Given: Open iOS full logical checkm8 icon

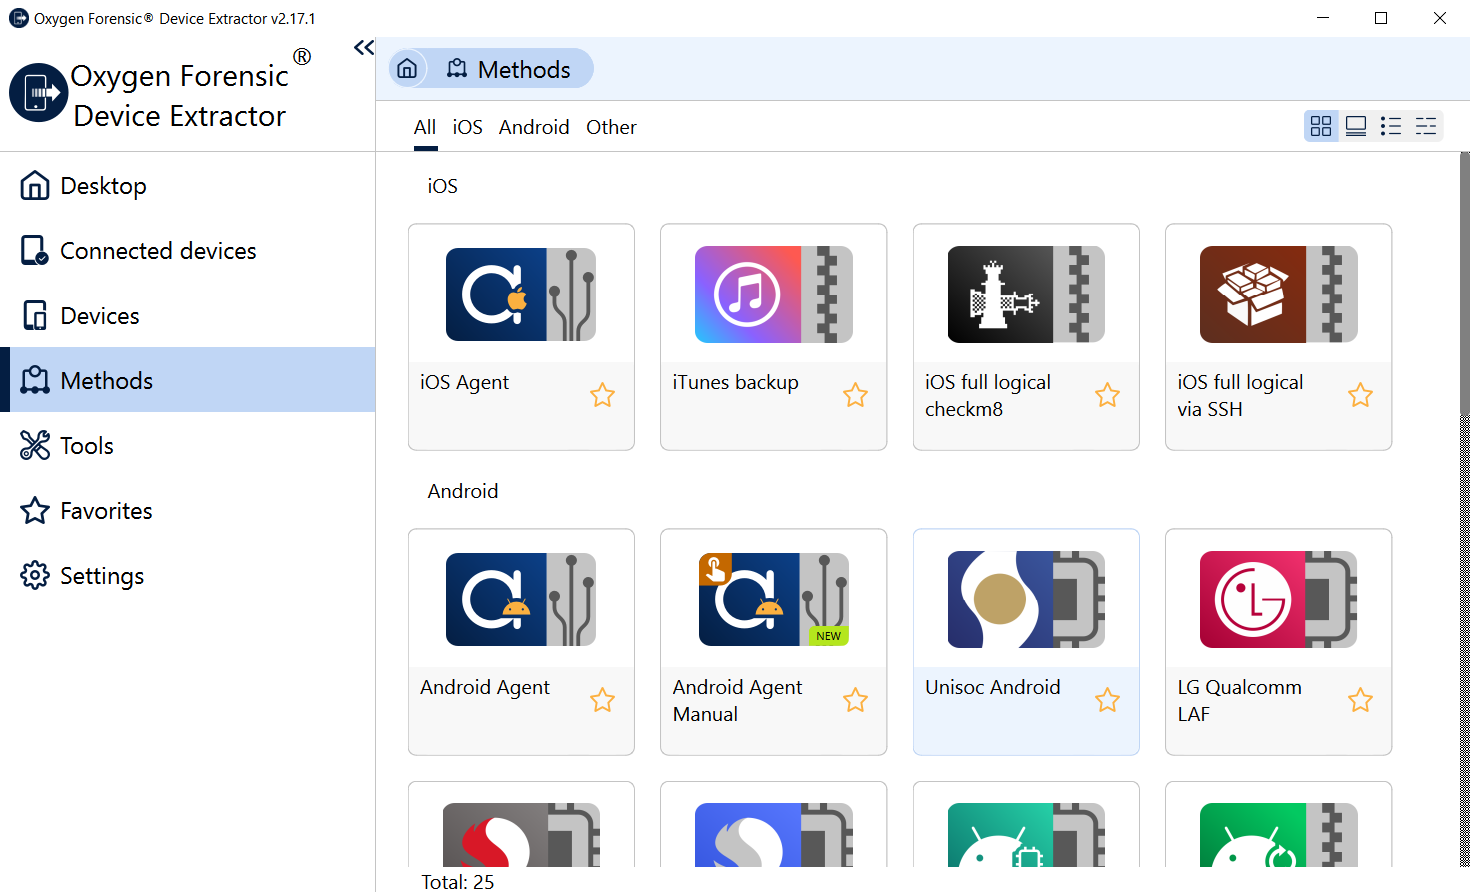Looking at the screenshot, I should (x=1026, y=294).
